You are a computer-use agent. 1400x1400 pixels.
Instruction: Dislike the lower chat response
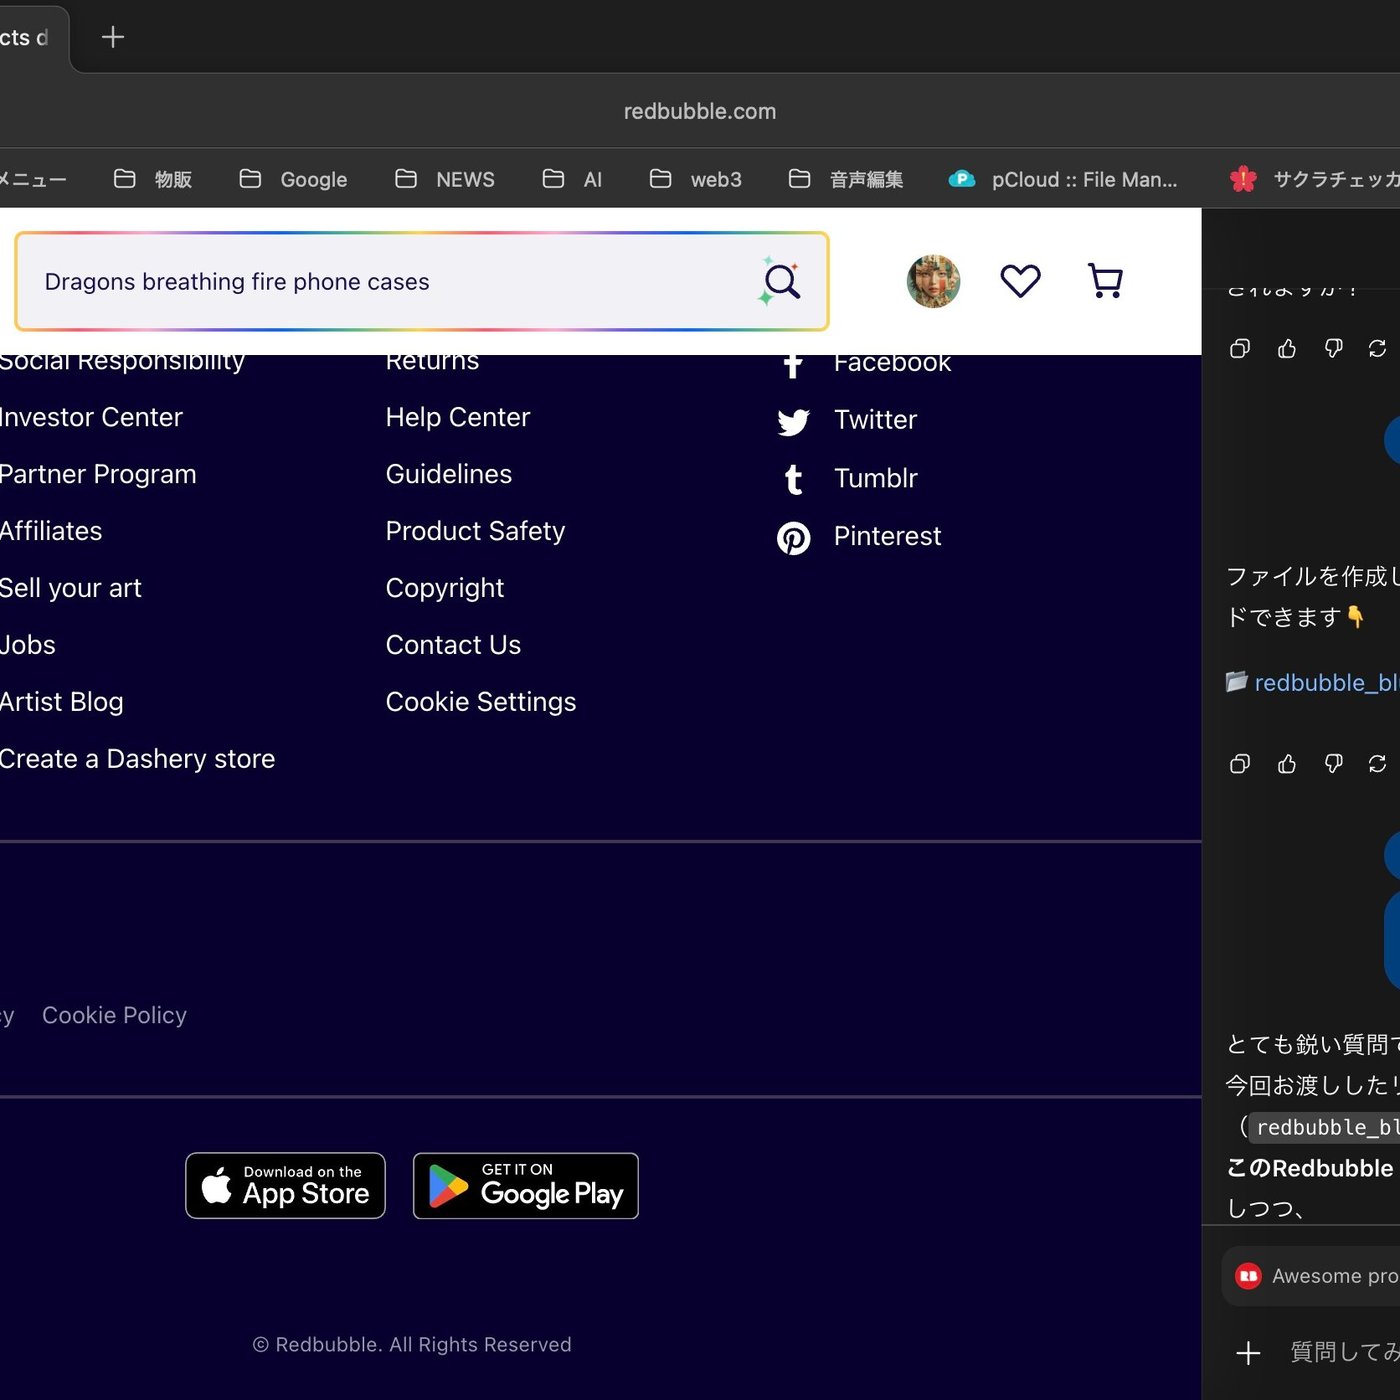click(x=1333, y=764)
